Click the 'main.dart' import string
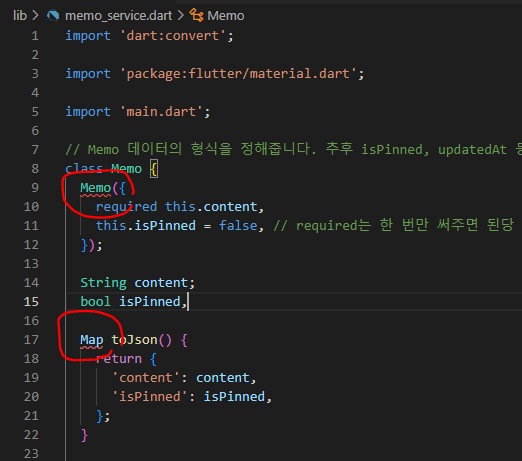 pyautogui.click(x=162, y=112)
